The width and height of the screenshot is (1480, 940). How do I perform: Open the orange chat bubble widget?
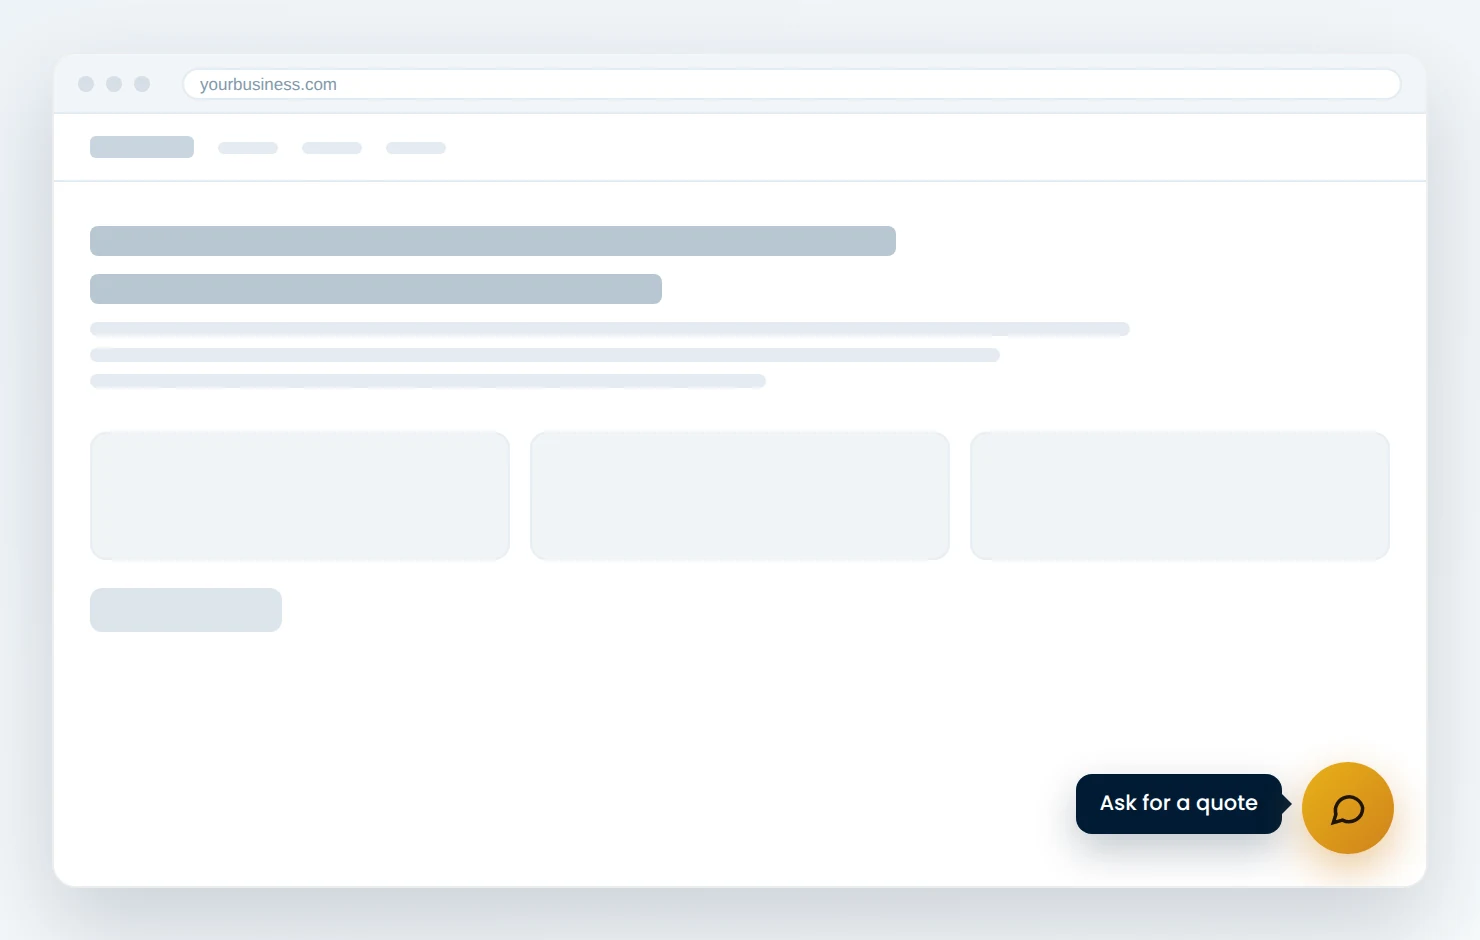point(1348,808)
